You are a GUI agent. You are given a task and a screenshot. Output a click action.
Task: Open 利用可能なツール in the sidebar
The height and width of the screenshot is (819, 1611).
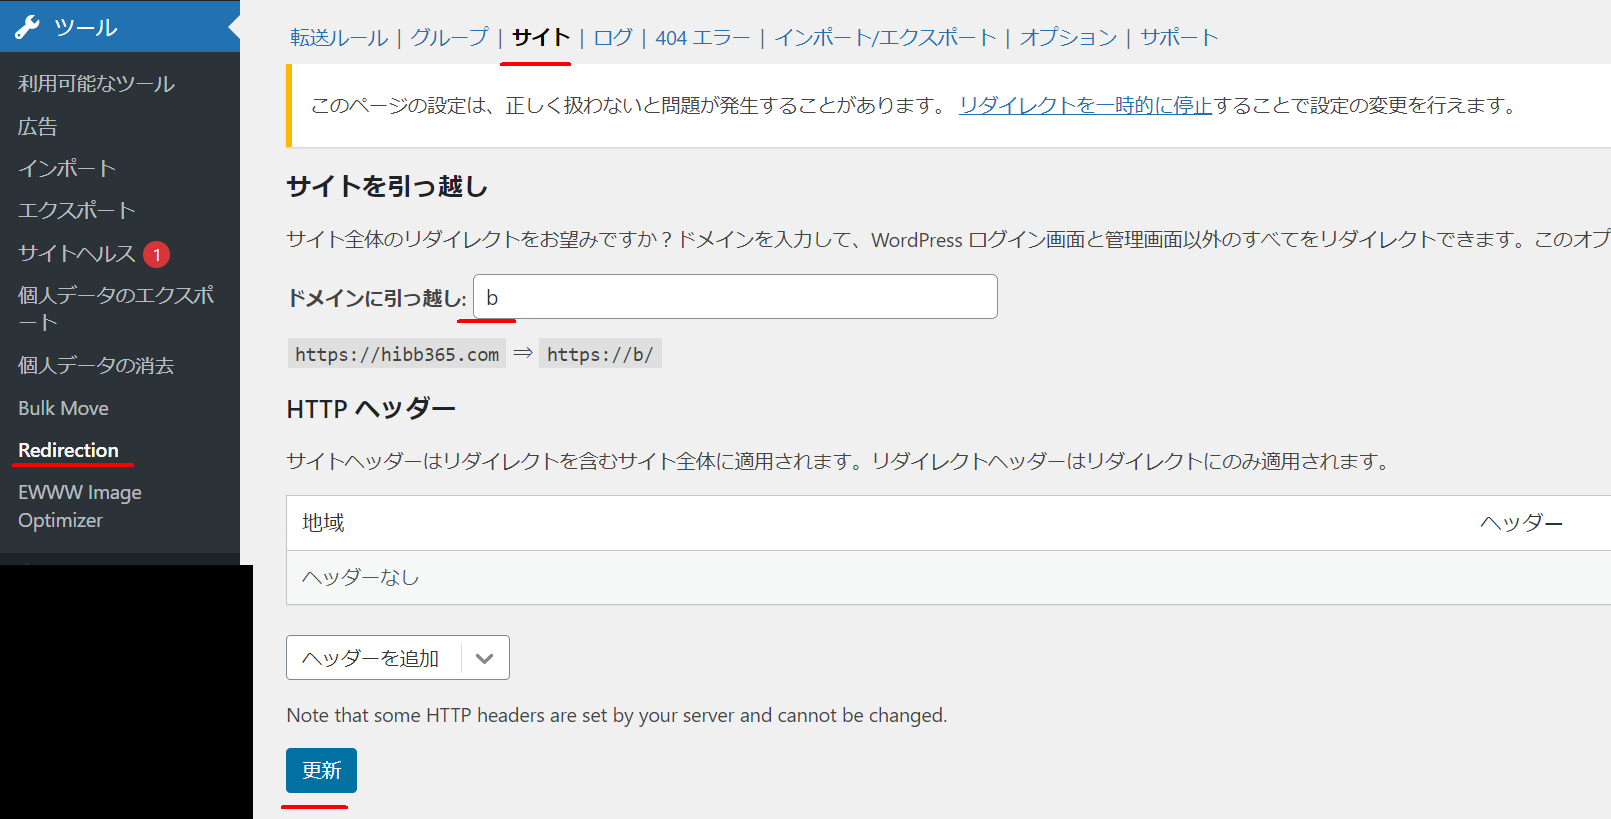(x=96, y=84)
